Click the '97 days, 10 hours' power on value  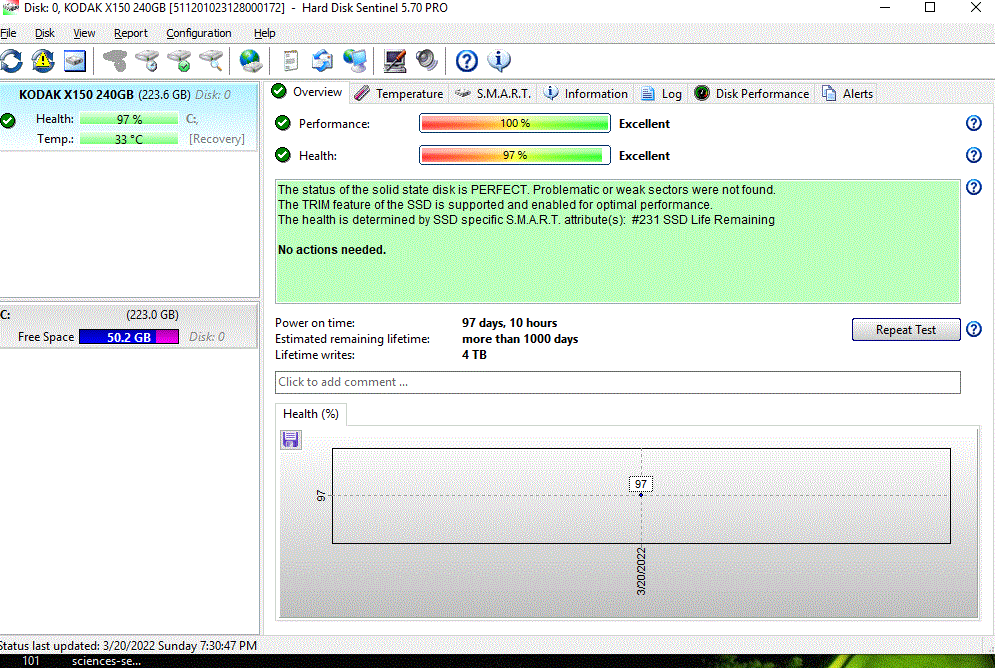pyautogui.click(x=510, y=323)
